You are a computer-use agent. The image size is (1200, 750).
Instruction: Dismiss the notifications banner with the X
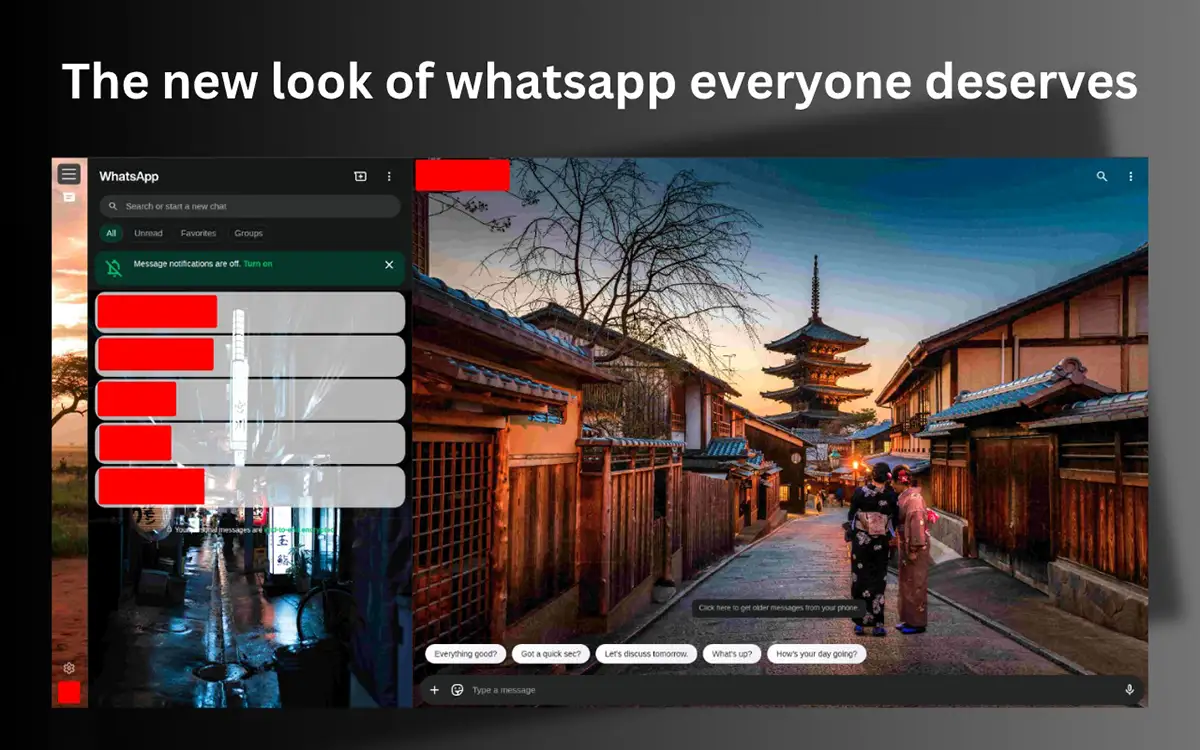(389, 264)
